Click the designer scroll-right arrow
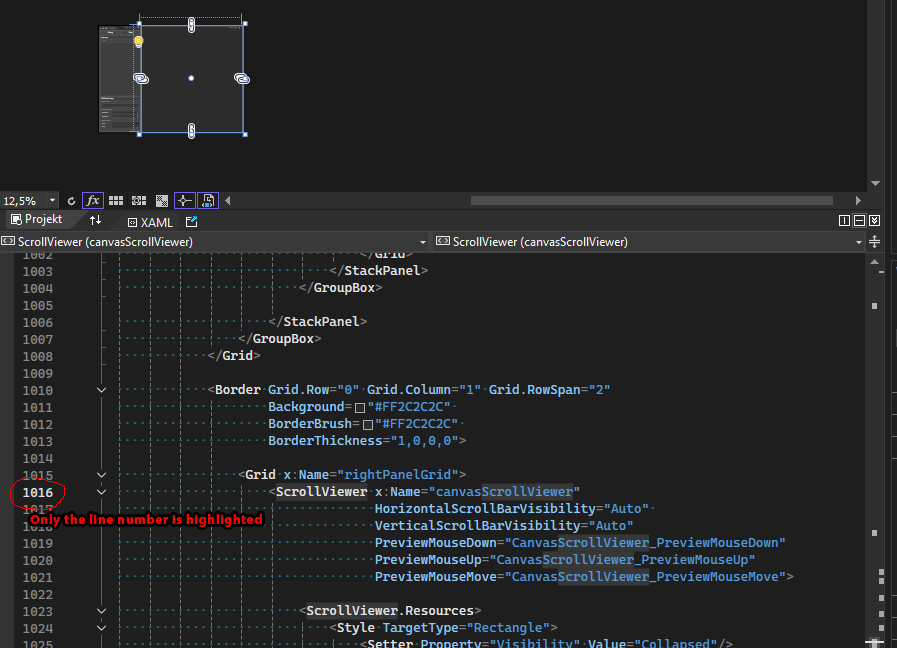 click(x=858, y=201)
